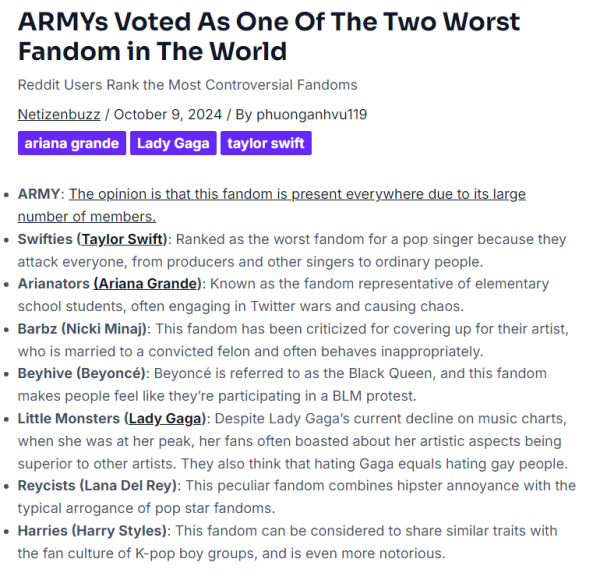Click the bold Barbz (Nicki Minaj) label
This screenshot has width=600, height=580.
click(x=82, y=329)
